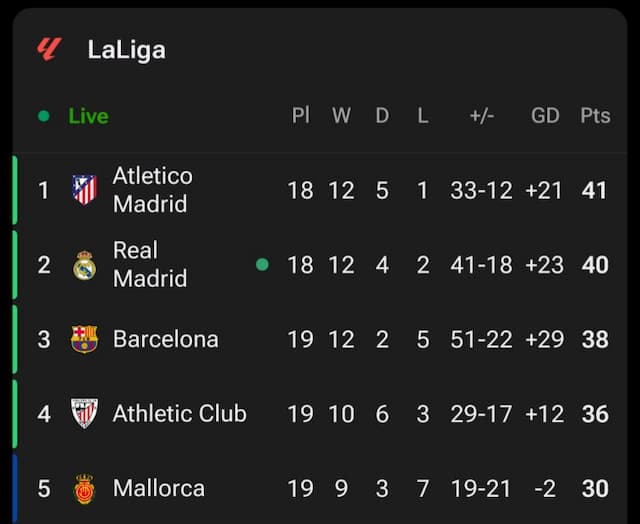
Task: Open the Mallorca team name
Action: (x=159, y=488)
